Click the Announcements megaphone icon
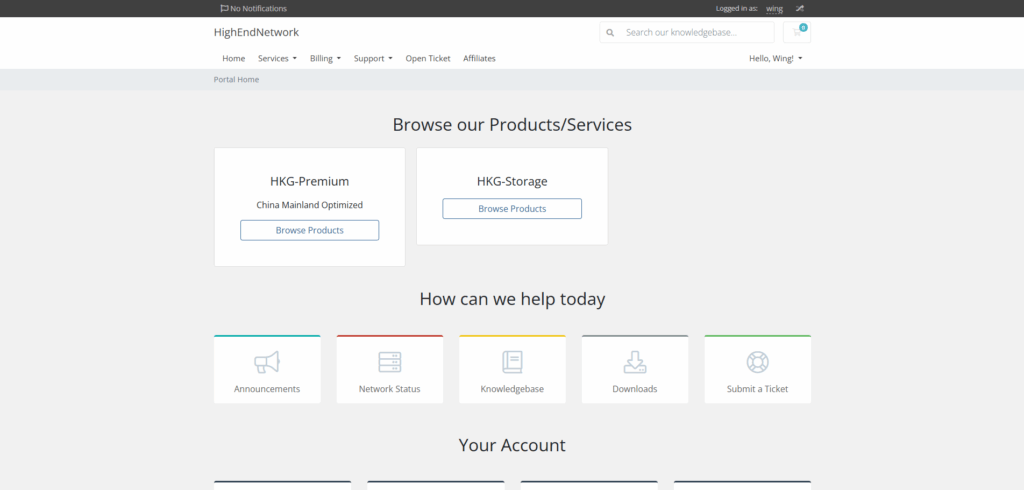 [267, 362]
